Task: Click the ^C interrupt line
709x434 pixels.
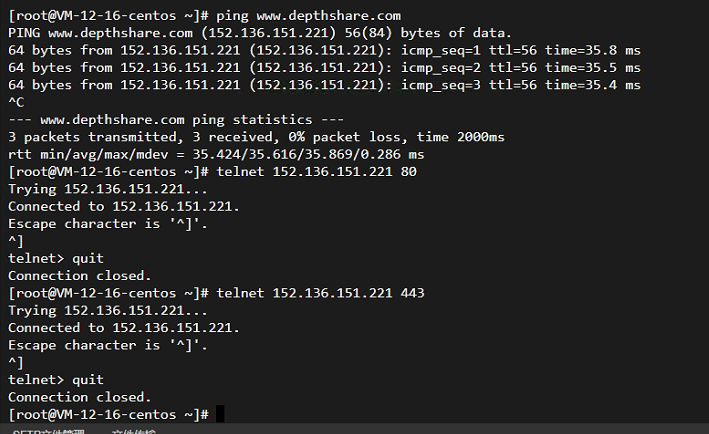Action: (16, 103)
